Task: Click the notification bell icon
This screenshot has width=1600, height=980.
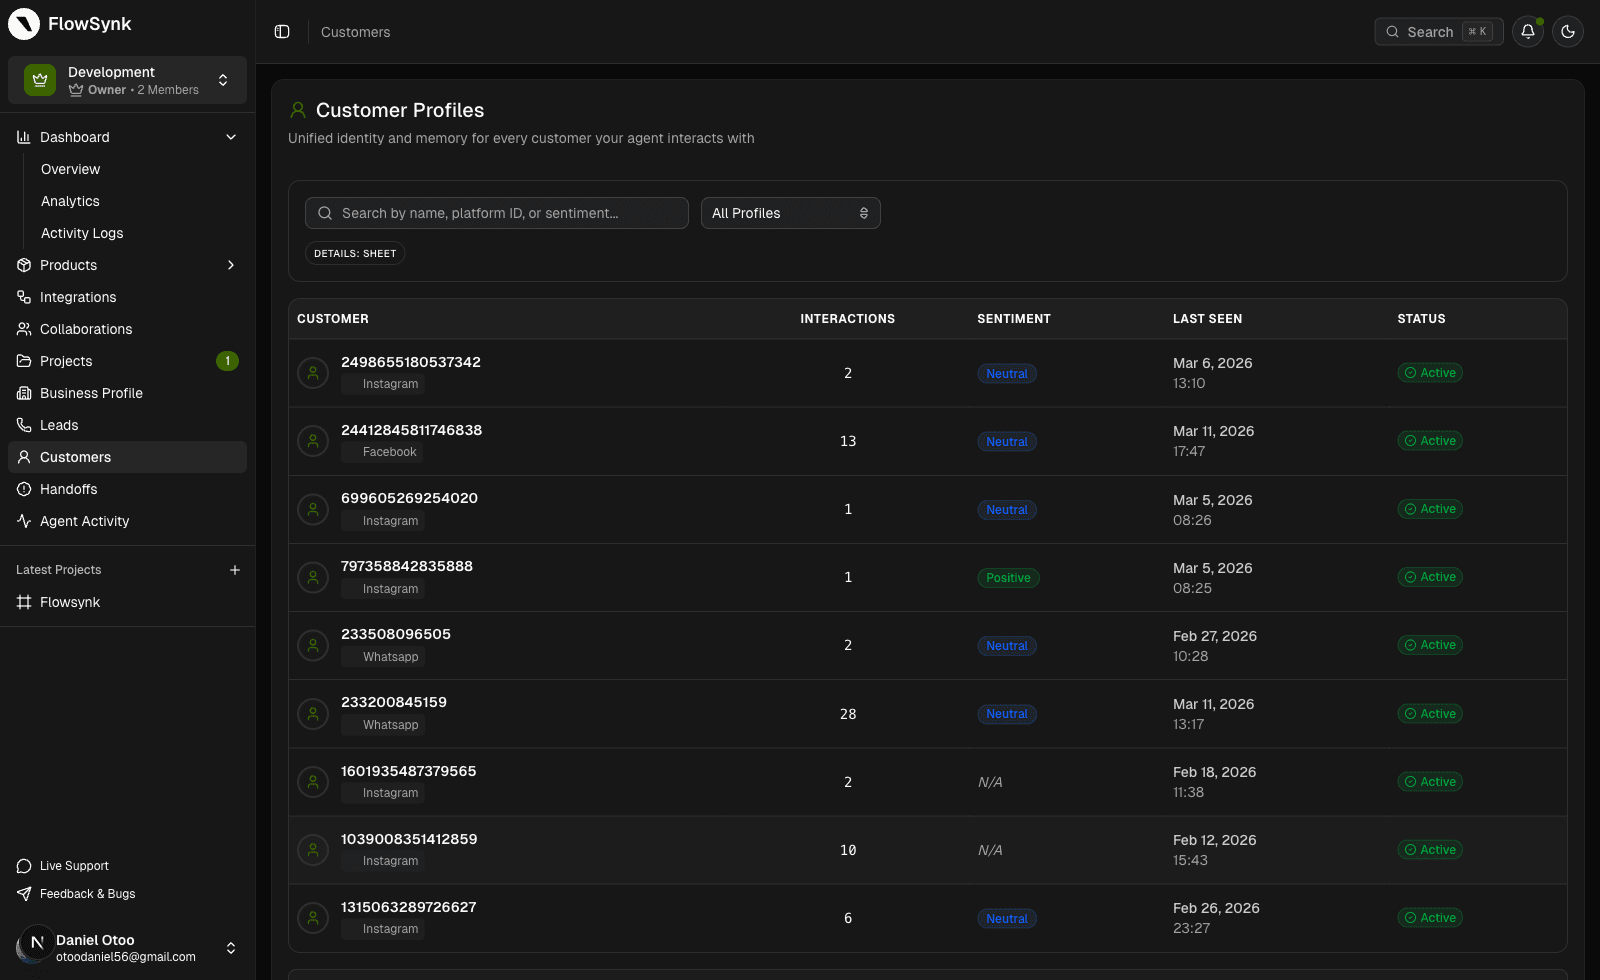Action: 1527,31
